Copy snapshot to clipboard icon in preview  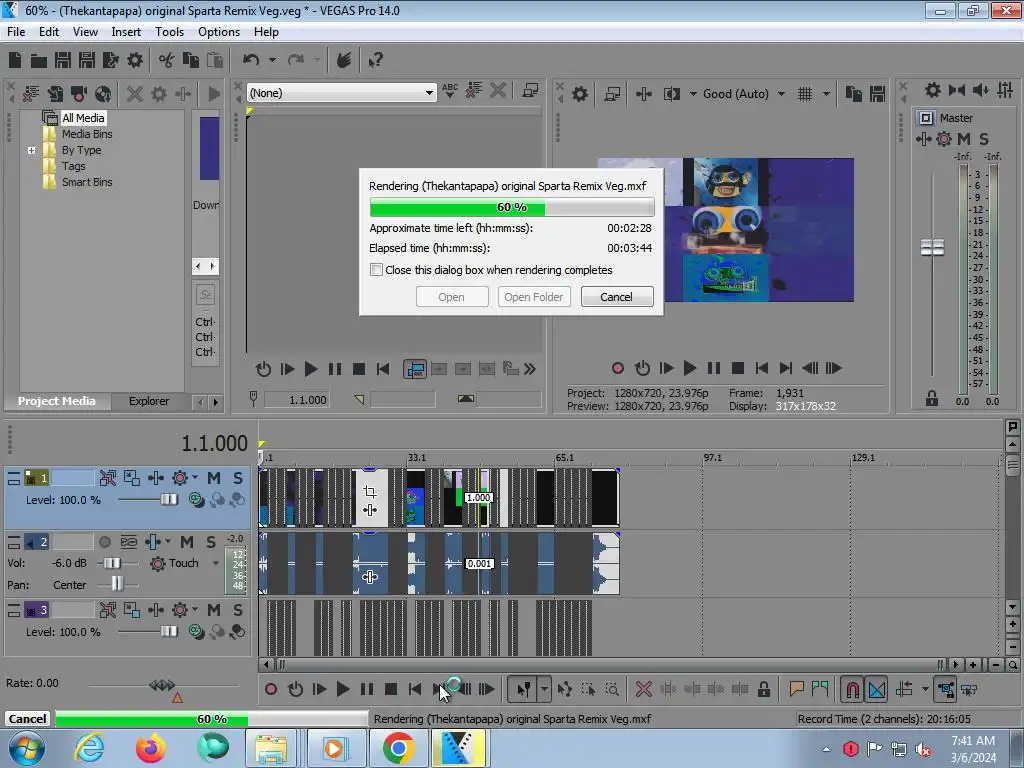pyautogui.click(x=854, y=94)
